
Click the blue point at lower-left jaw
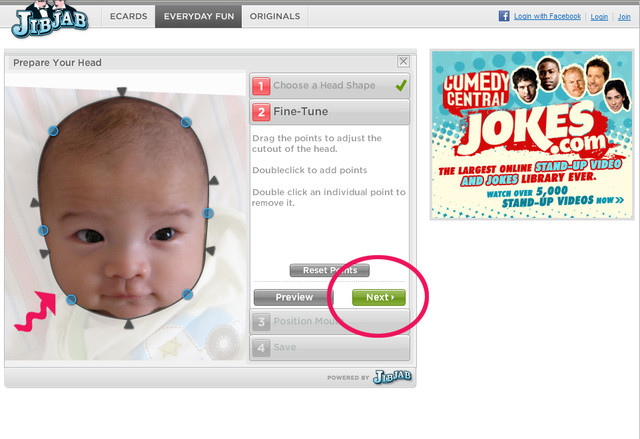coord(71,300)
